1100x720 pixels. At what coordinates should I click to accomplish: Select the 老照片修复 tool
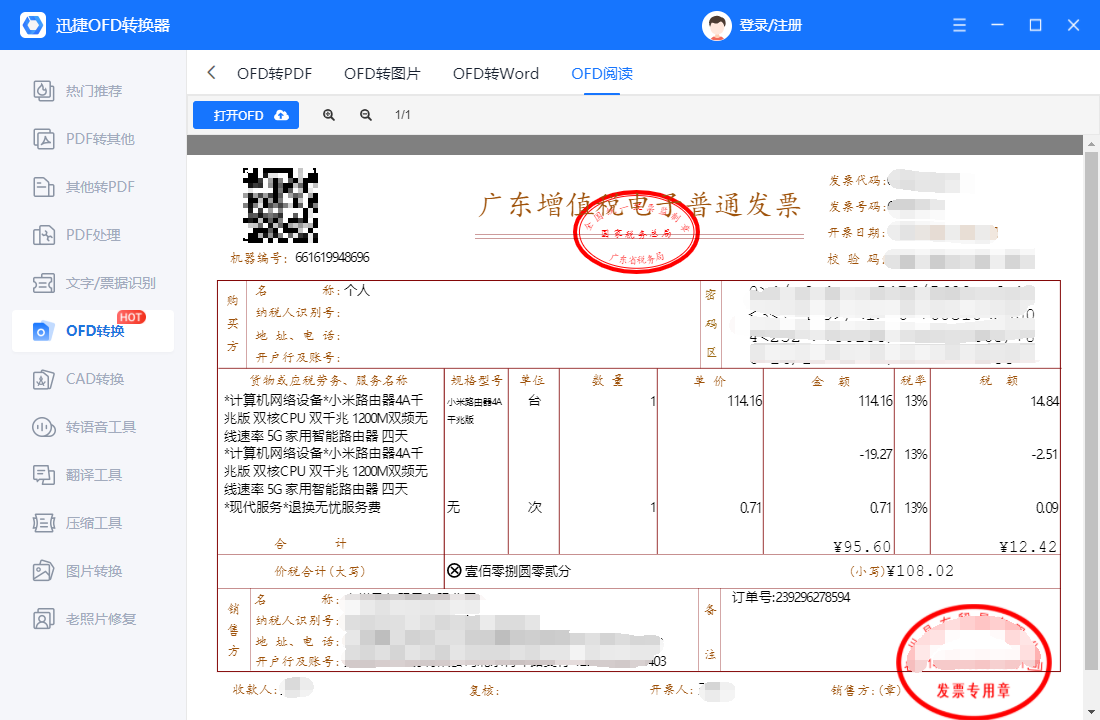coord(91,619)
